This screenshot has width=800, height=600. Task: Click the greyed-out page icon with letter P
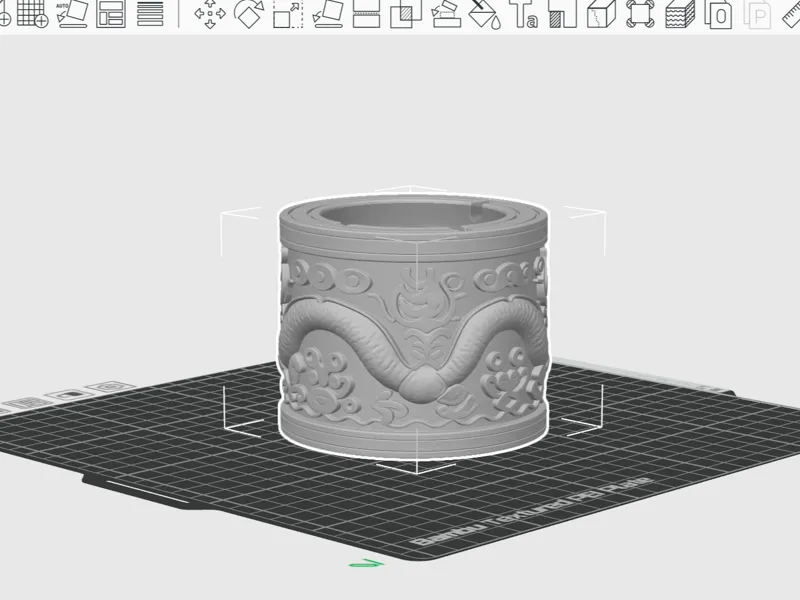pyautogui.click(x=757, y=13)
